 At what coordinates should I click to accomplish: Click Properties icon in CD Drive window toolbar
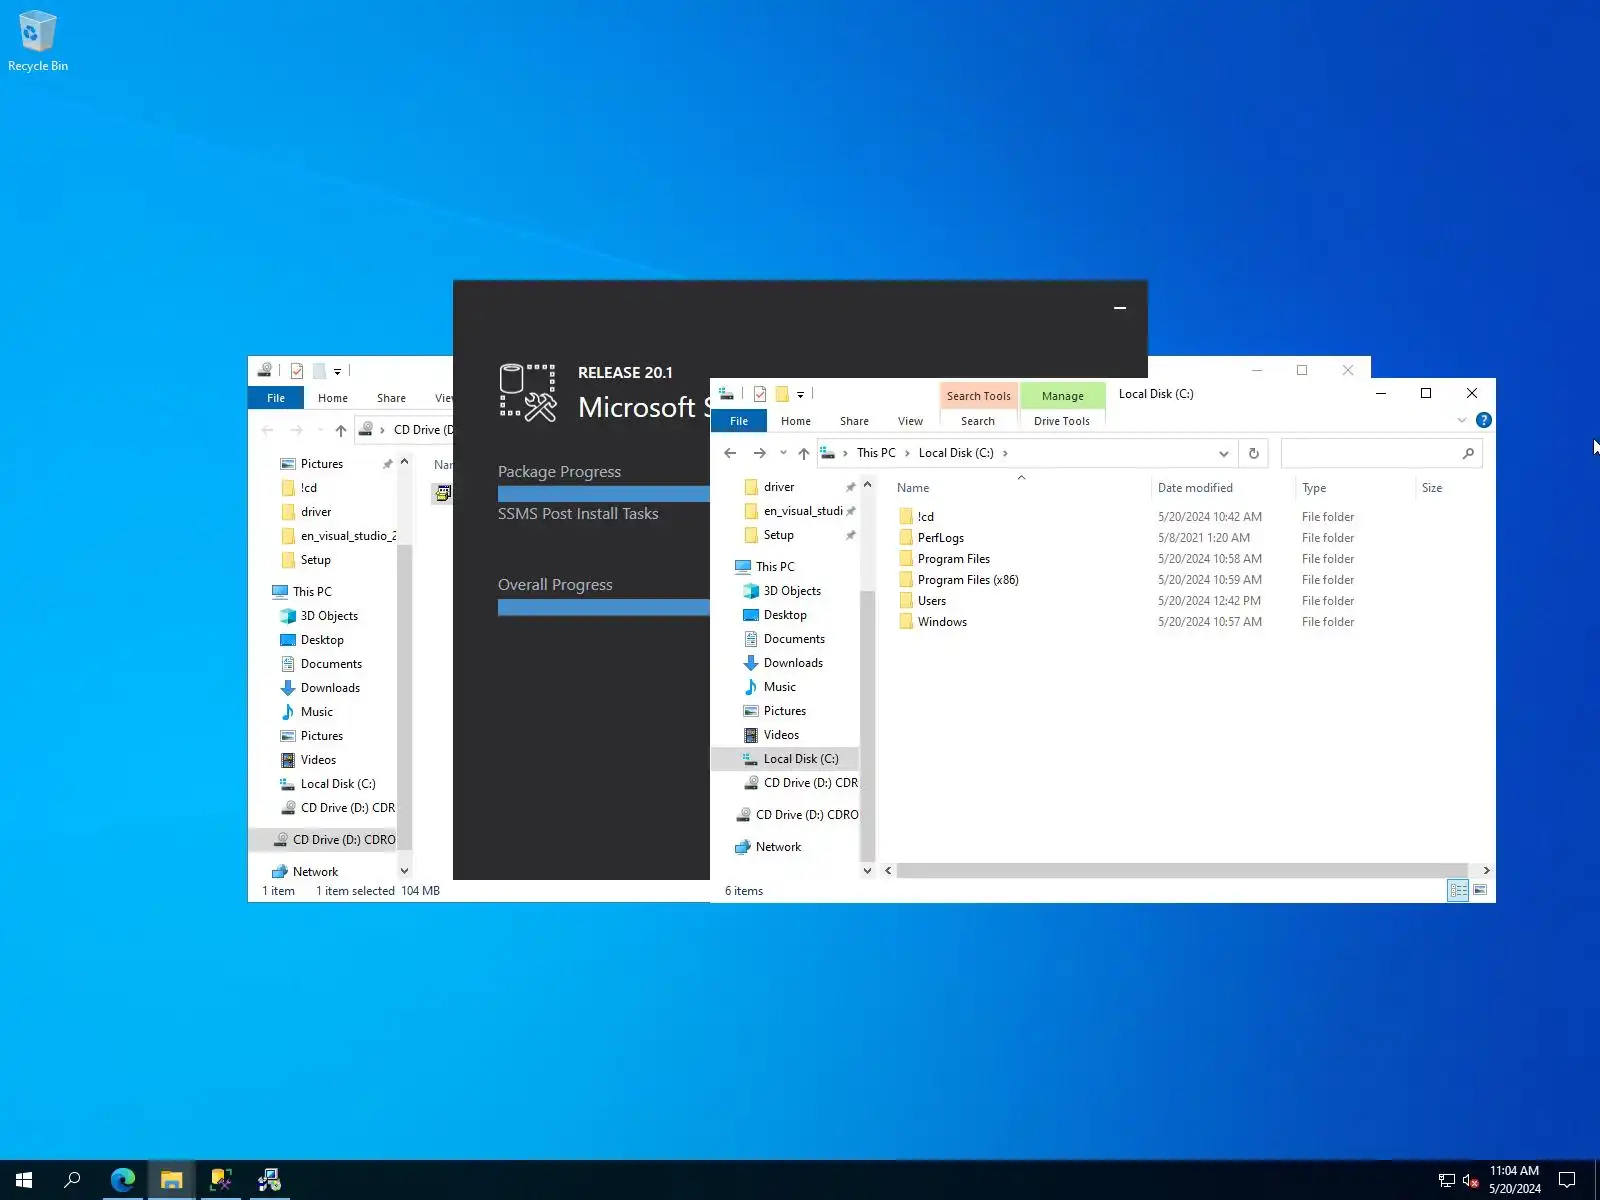[x=297, y=371]
